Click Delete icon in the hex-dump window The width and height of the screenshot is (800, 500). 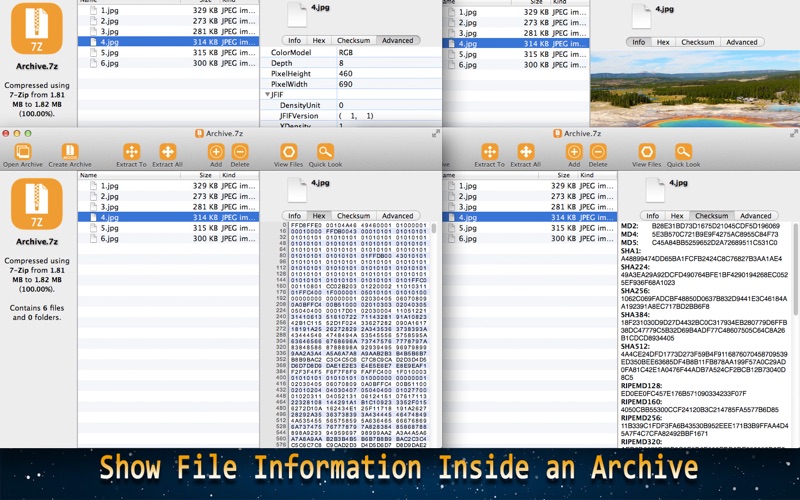tap(240, 152)
